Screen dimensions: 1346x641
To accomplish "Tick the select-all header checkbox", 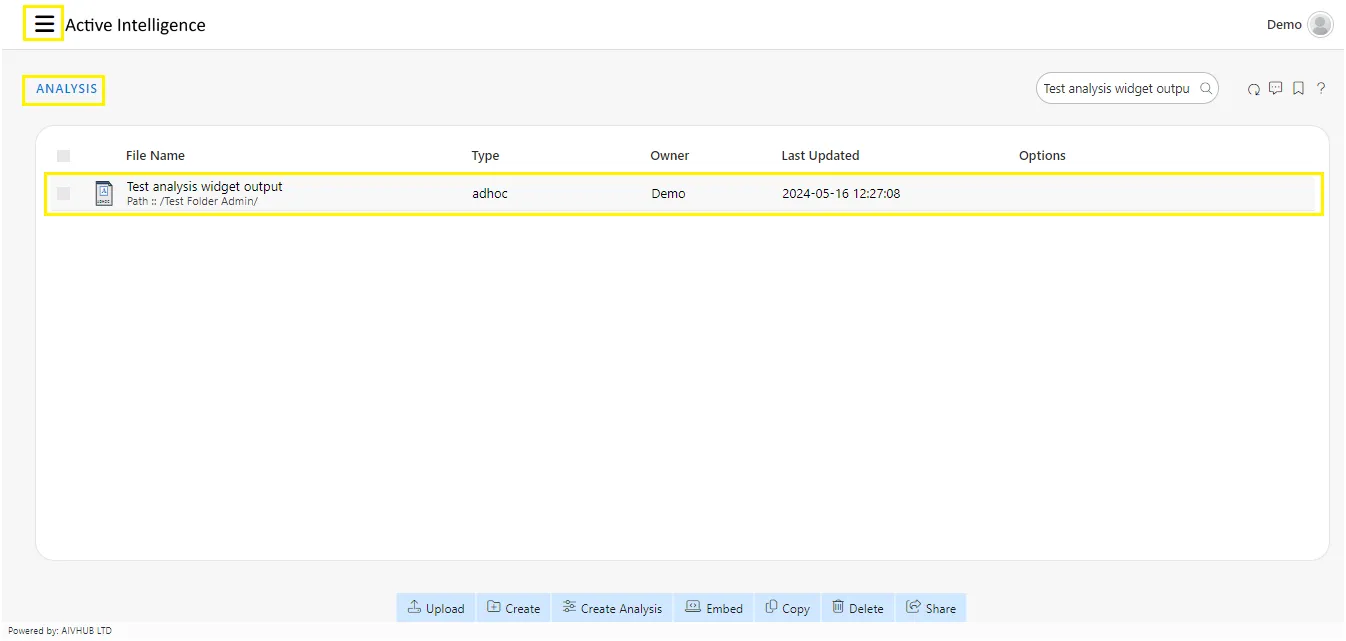I will [x=64, y=155].
